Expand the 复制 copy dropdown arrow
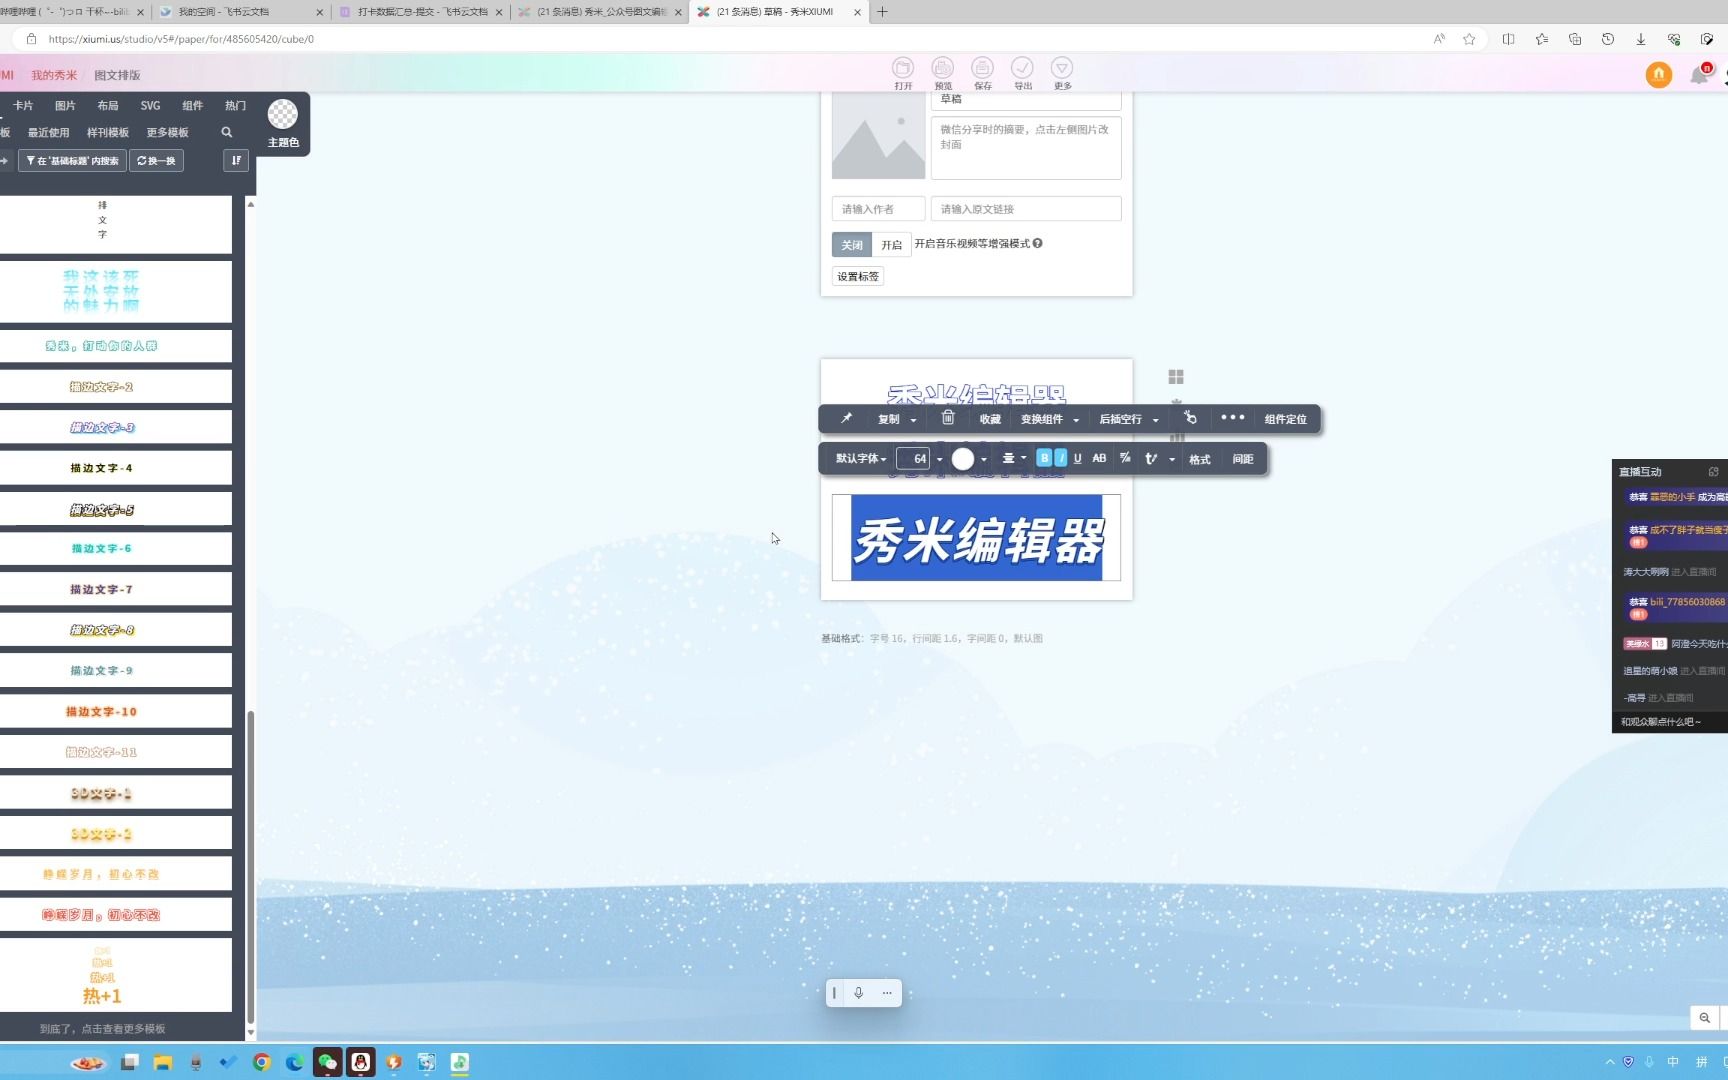 (x=914, y=420)
